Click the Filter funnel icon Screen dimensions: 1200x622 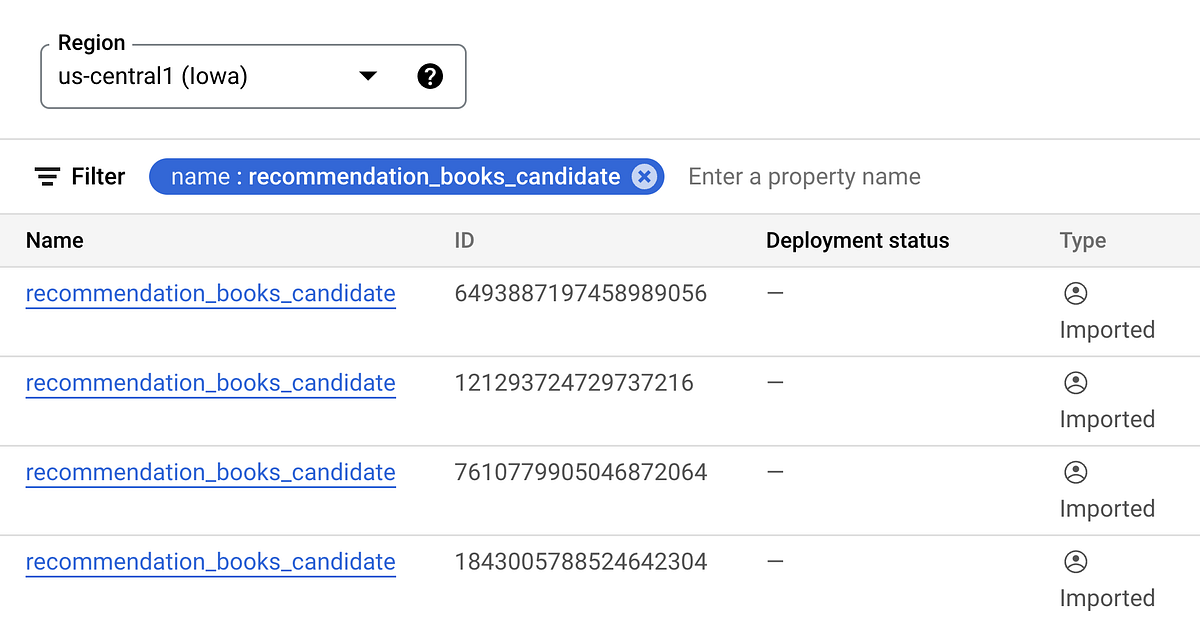click(x=46, y=176)
